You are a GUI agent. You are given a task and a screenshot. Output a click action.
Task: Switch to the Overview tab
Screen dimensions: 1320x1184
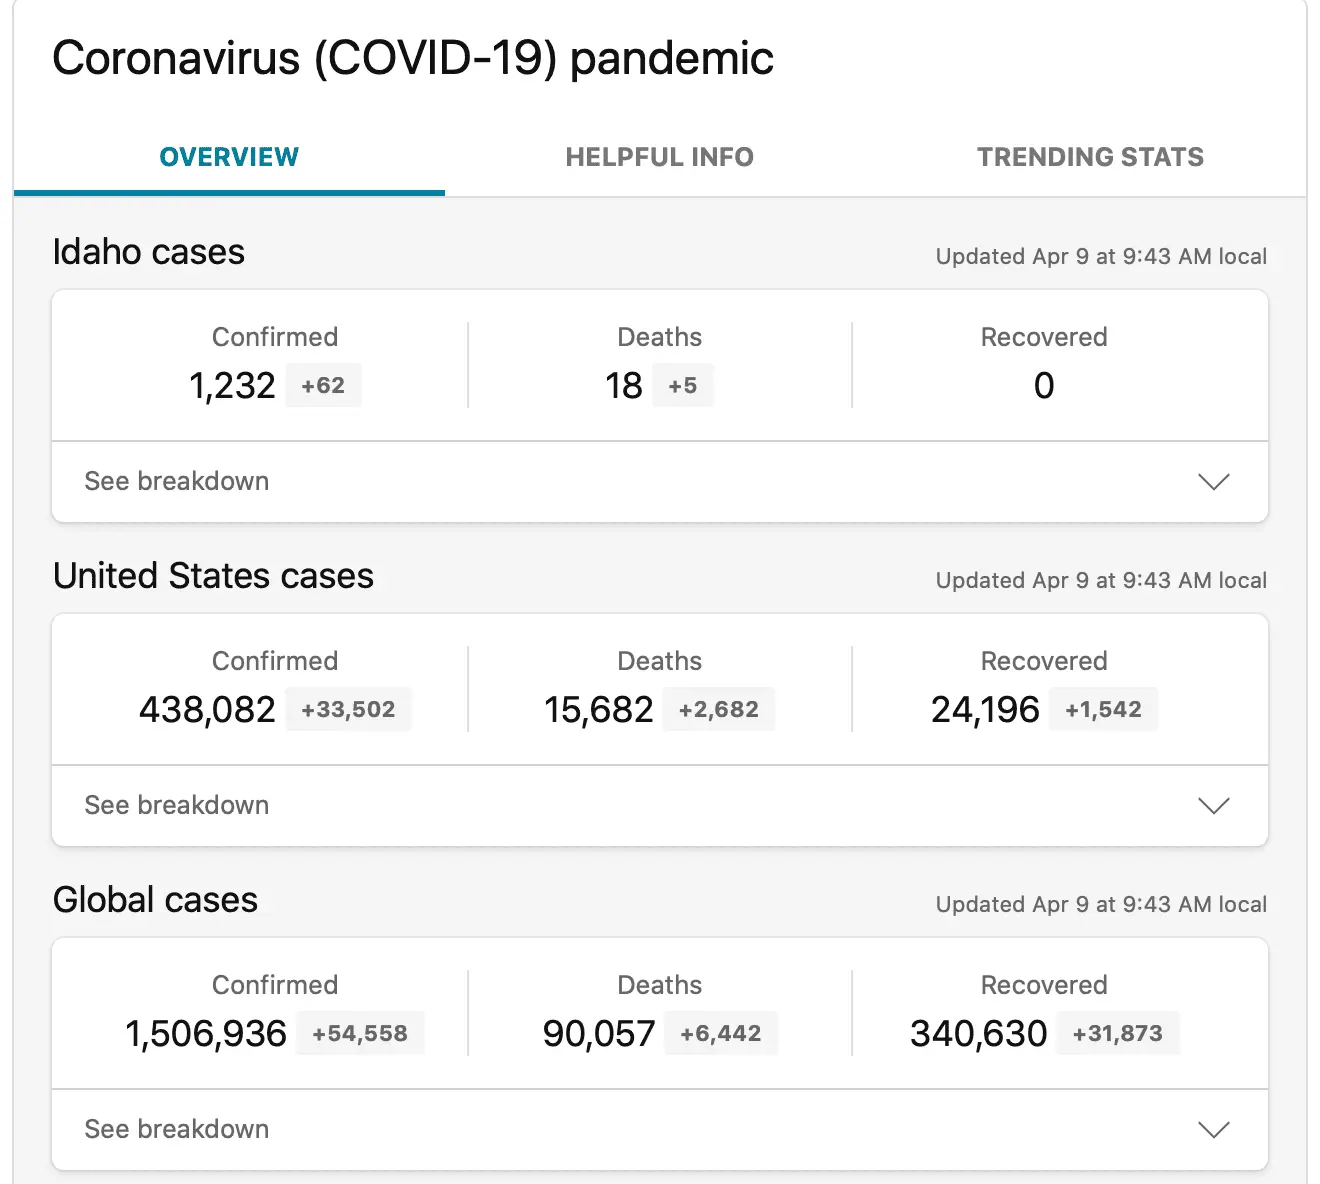(x=229, y=157)
